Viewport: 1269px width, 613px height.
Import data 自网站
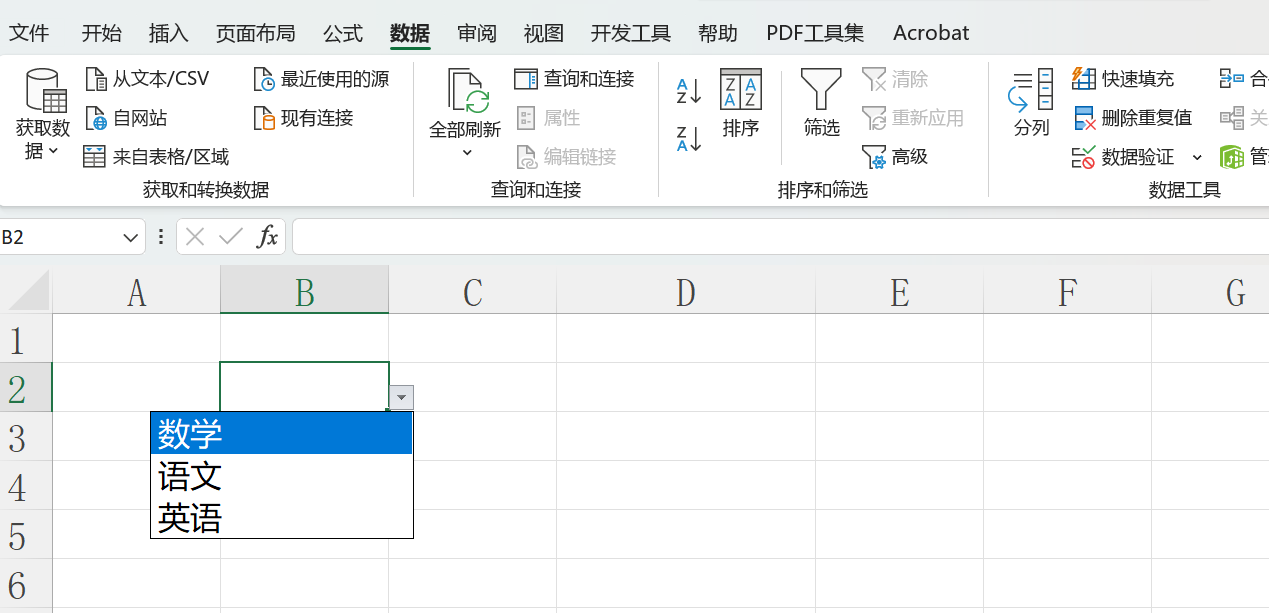pos(126,118)
